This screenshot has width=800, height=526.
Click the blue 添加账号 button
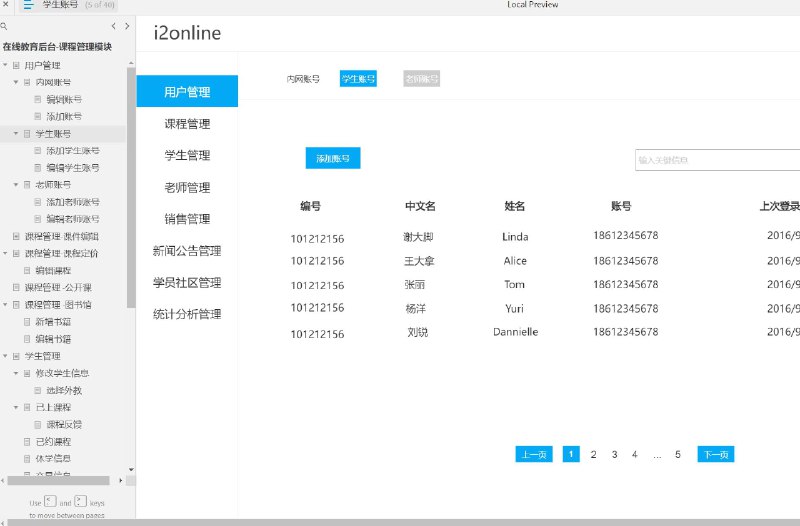[333, 158]
